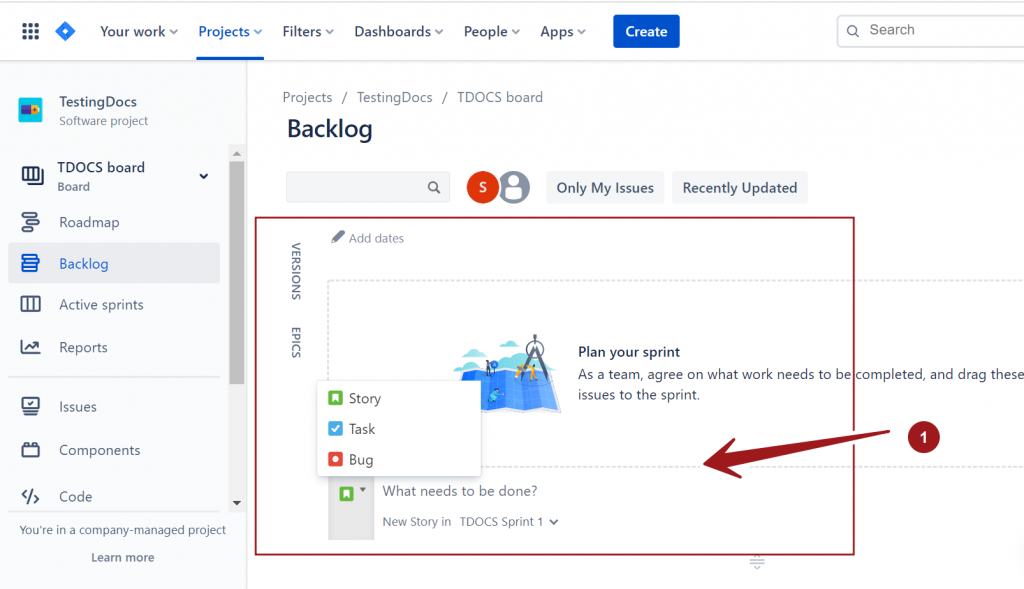Open the Code section in the sidebar
The image size is (1024, 589).
pos(77,496)
